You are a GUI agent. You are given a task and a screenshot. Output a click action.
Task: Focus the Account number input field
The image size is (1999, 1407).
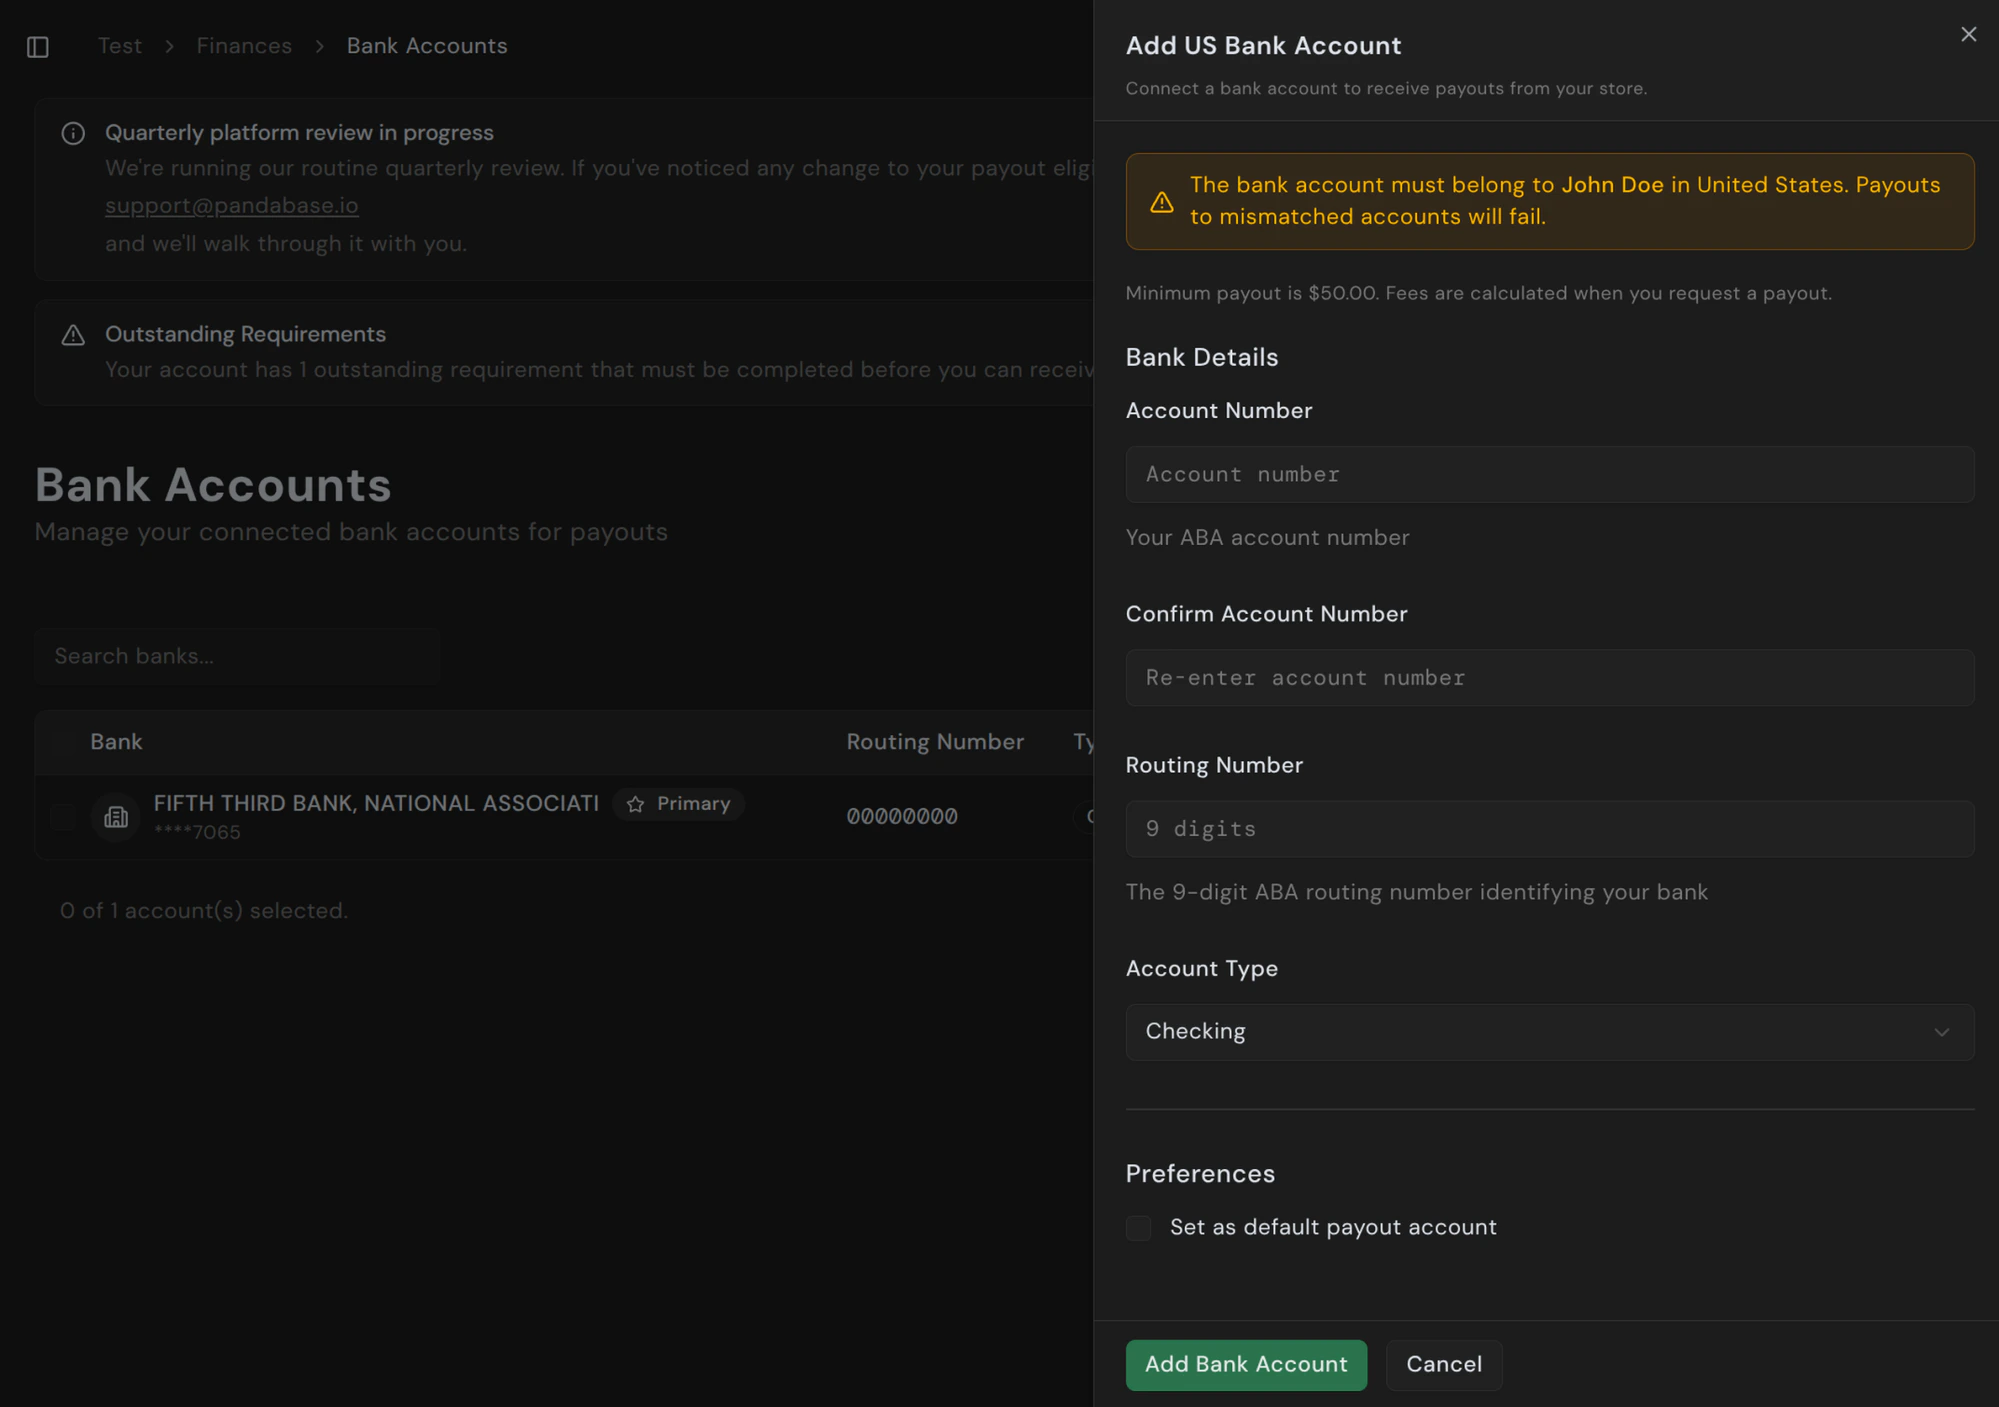click(1549, 474)
